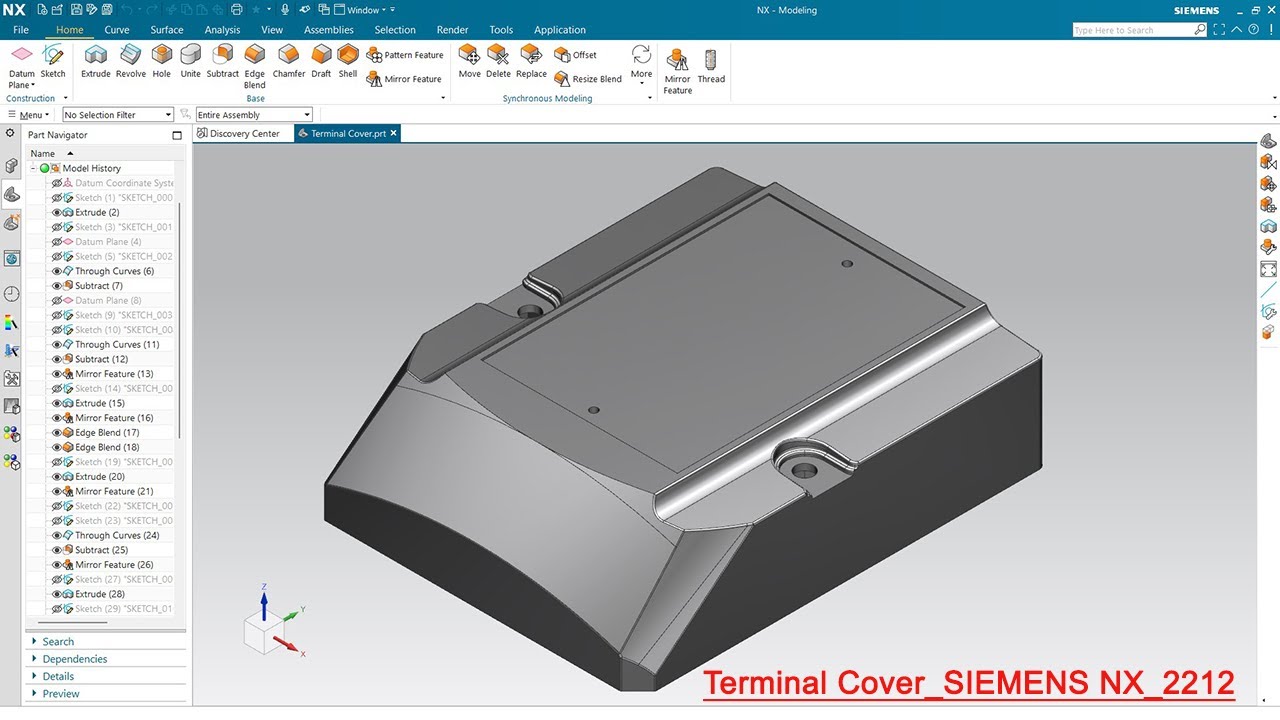Open the Part Navigator sidebar tab
The height and width of the screenshot is (720, 1280).
click(x=12, y=194)
